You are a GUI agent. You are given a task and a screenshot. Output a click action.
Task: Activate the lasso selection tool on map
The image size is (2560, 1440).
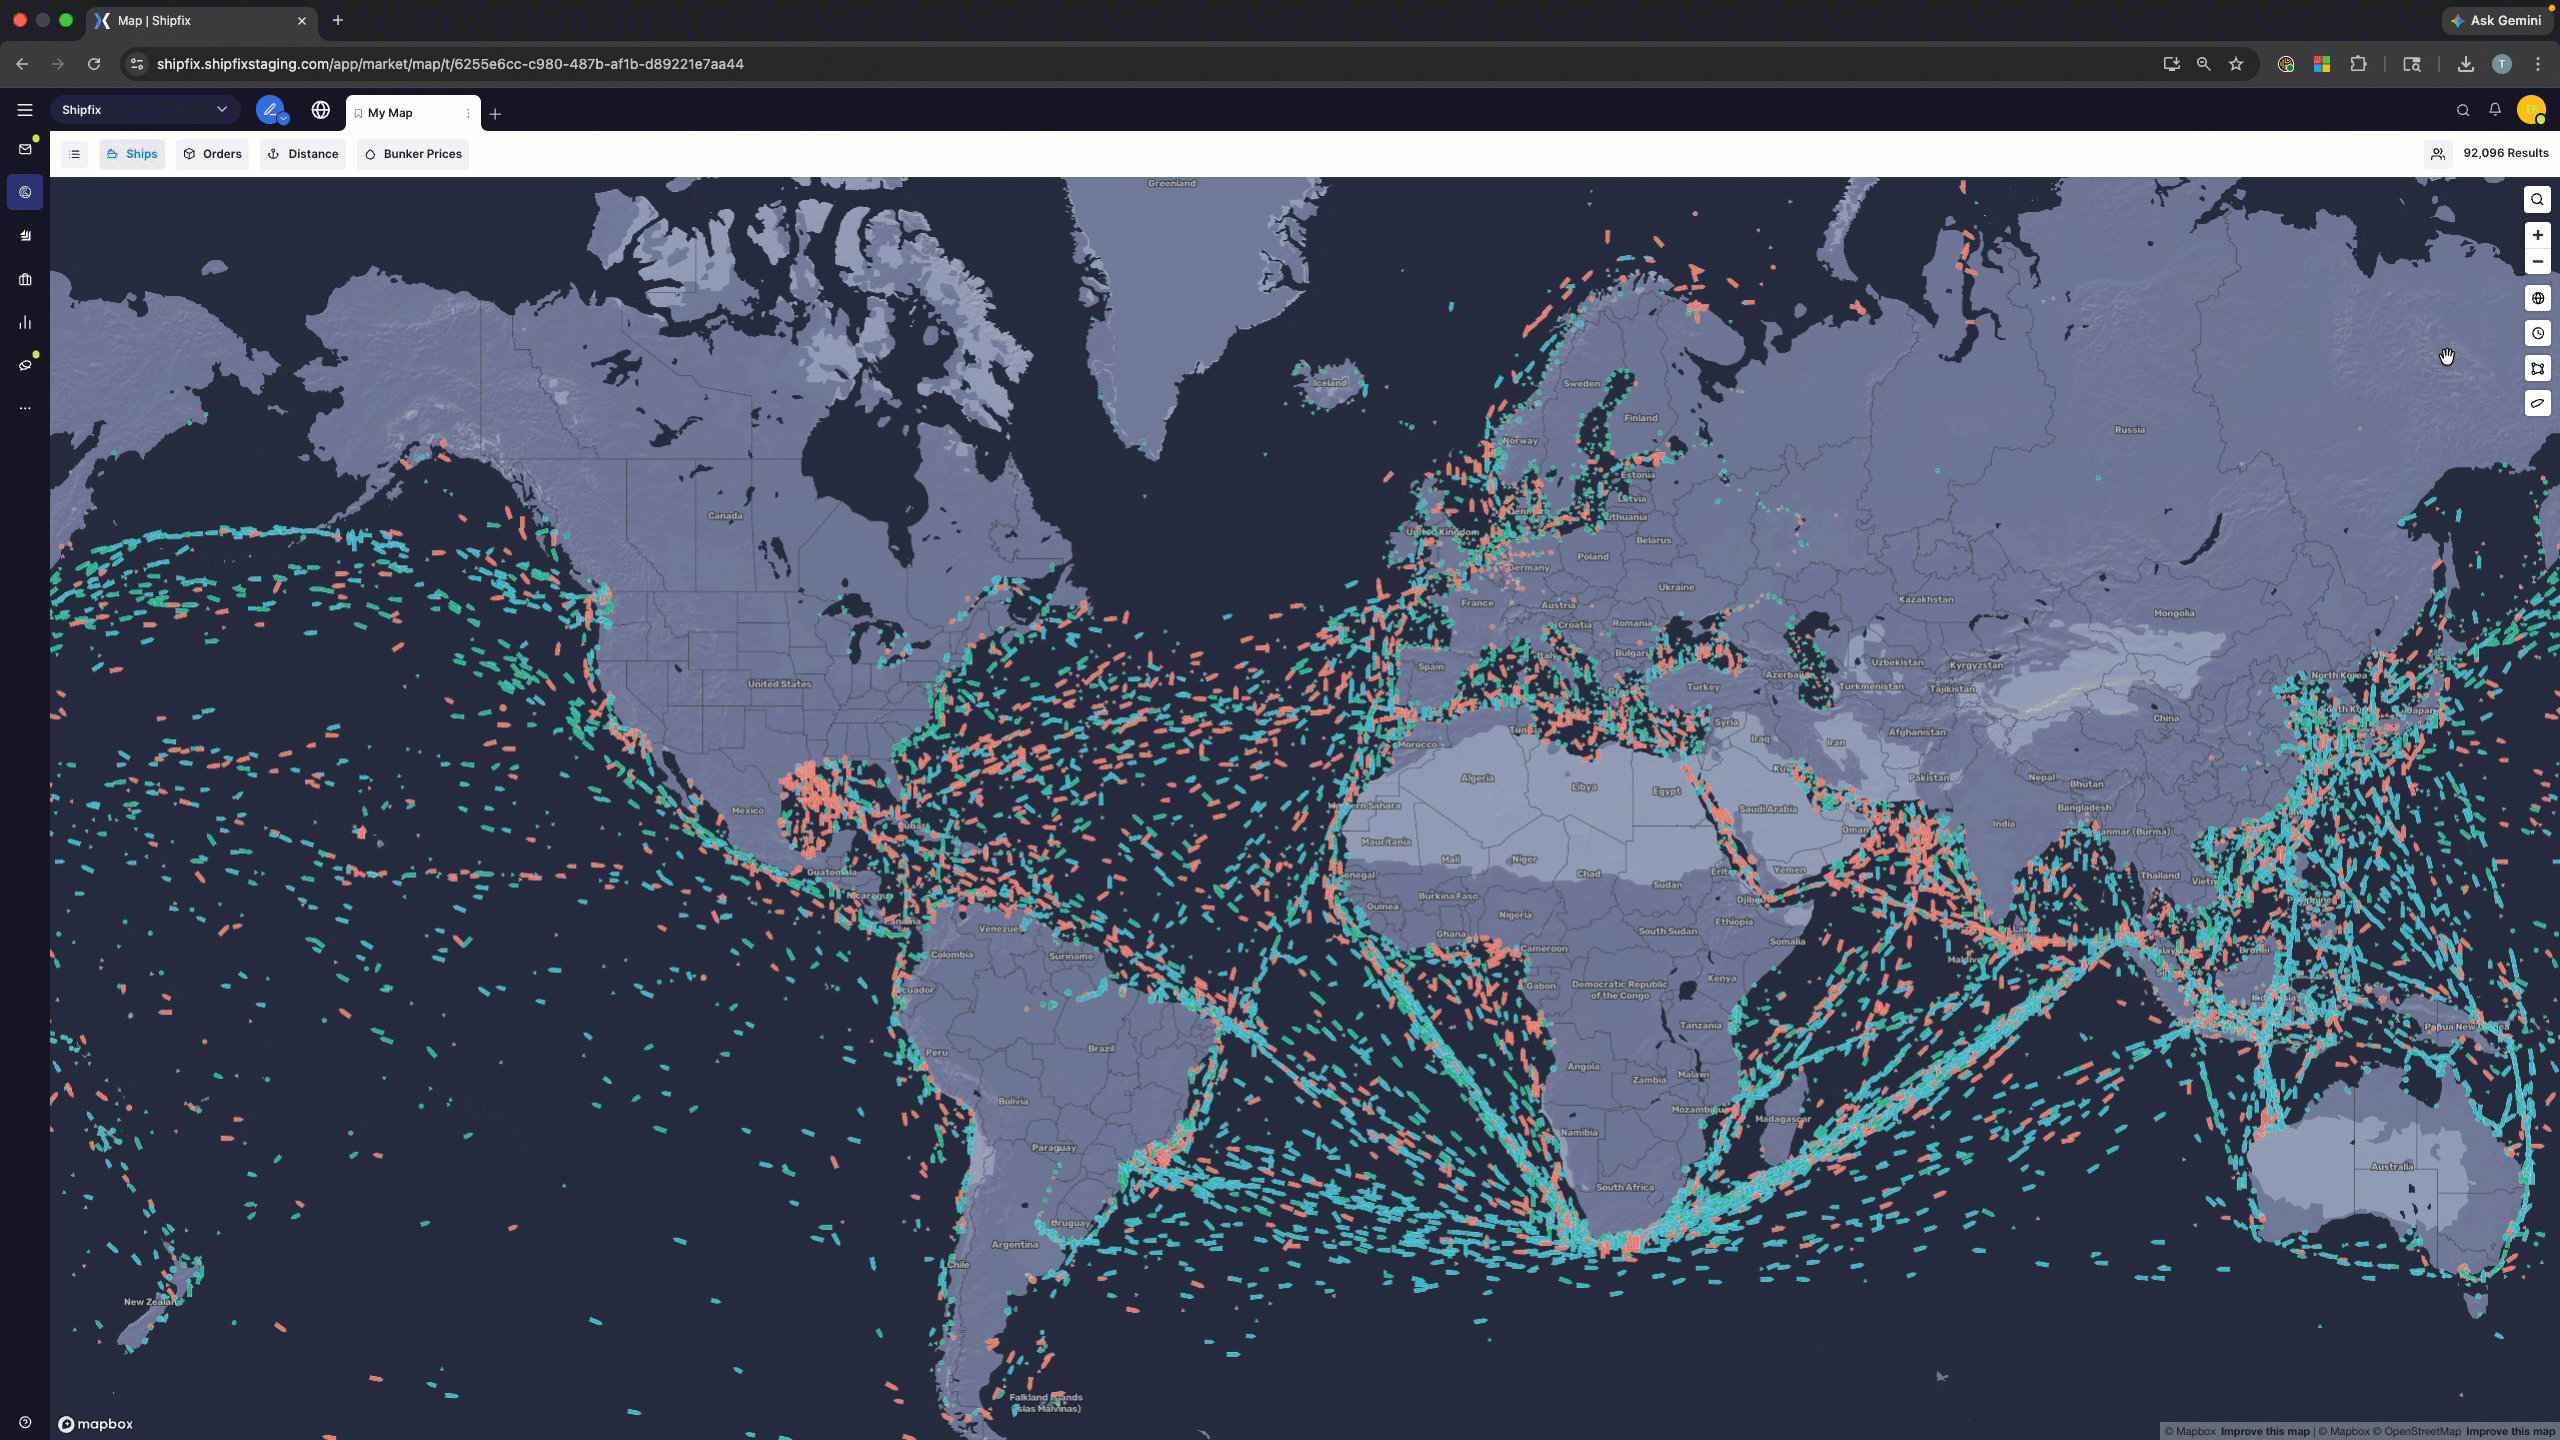coord(2538,404)
